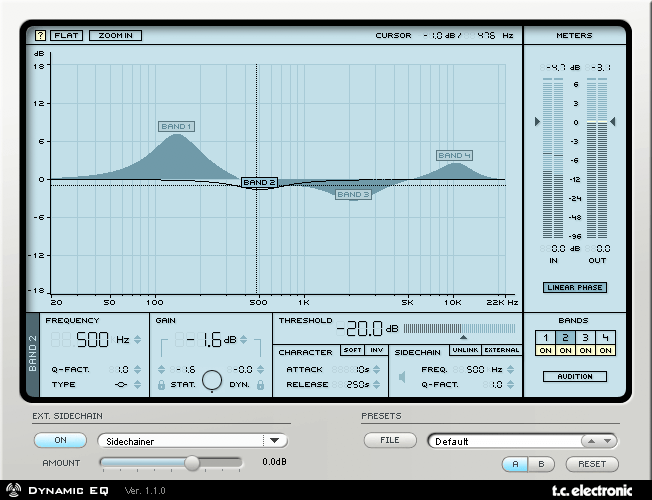Screen dimensions: 652x500
Task: Select the BAND 4 handle on the graph
Action: coord(454,155)
